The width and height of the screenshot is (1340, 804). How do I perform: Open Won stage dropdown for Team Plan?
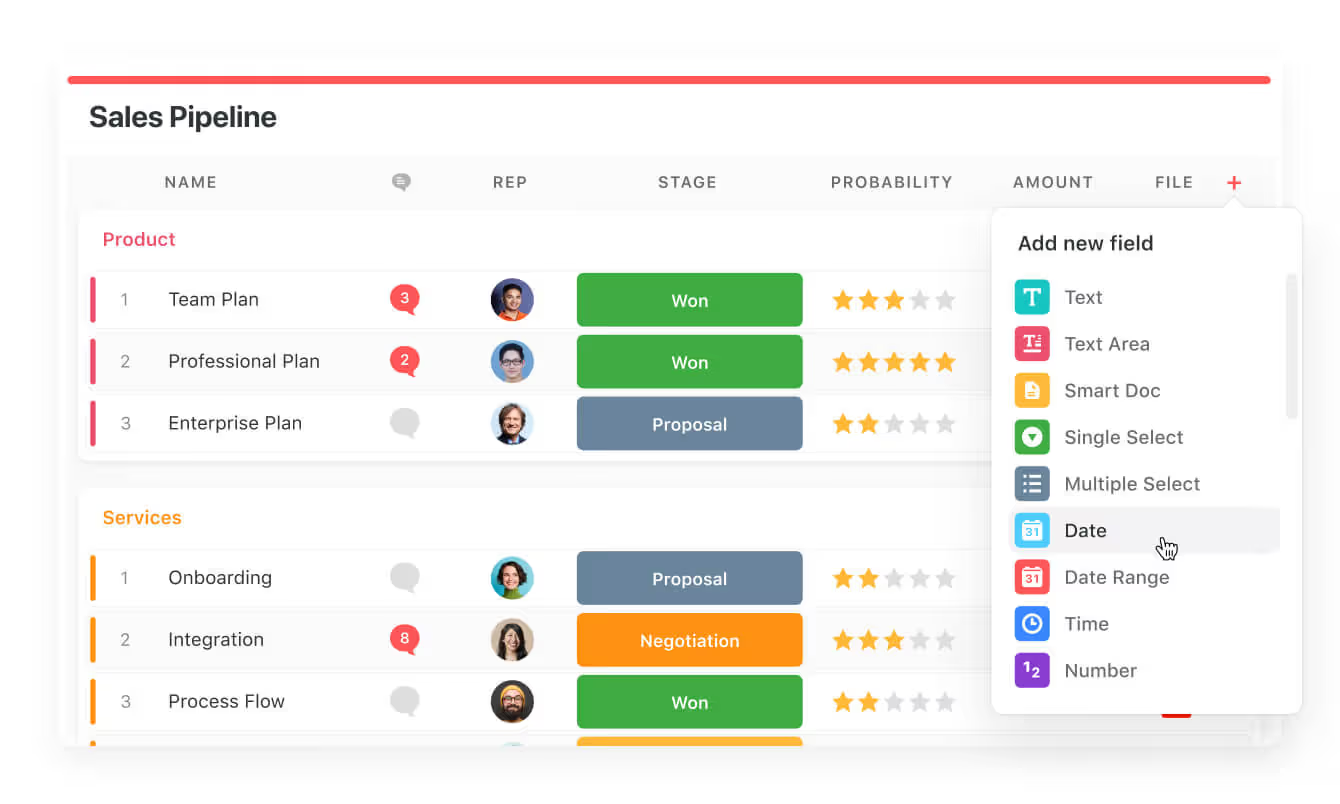[x=689, y=300]
